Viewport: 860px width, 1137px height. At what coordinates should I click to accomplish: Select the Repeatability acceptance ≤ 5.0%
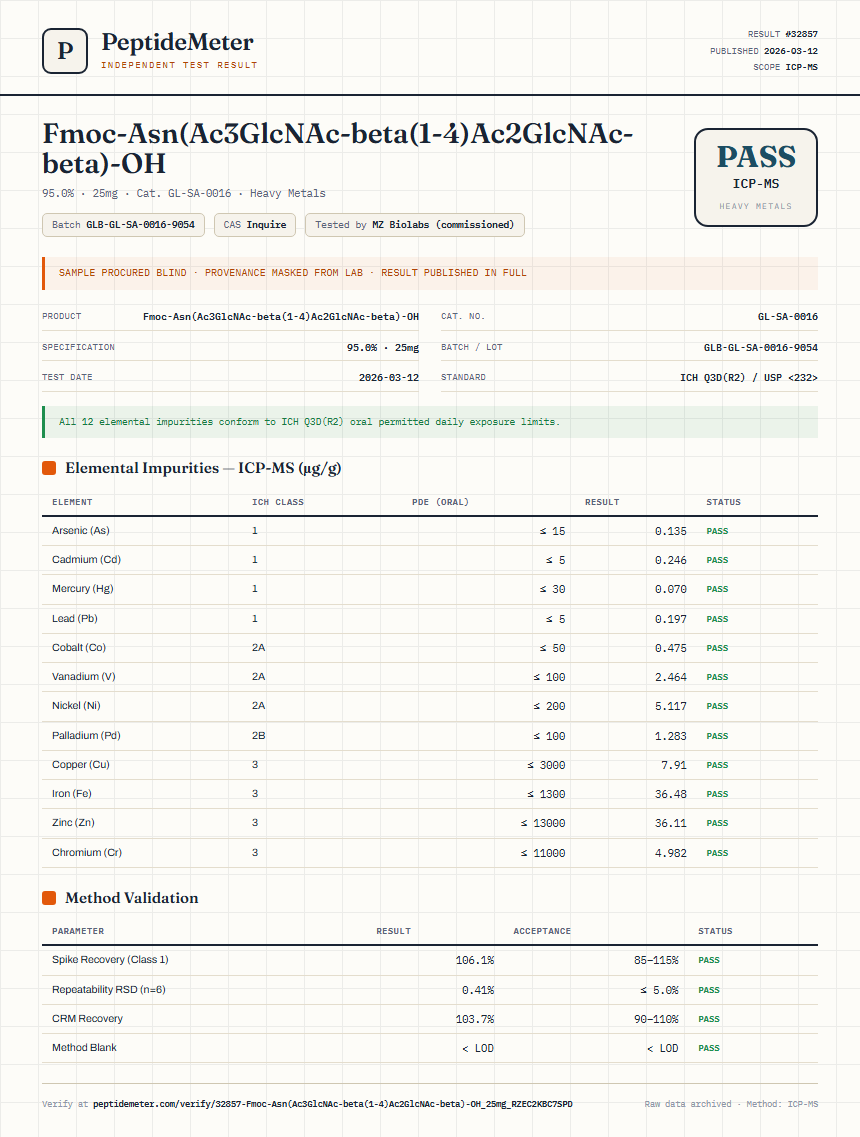click(659, 990)
